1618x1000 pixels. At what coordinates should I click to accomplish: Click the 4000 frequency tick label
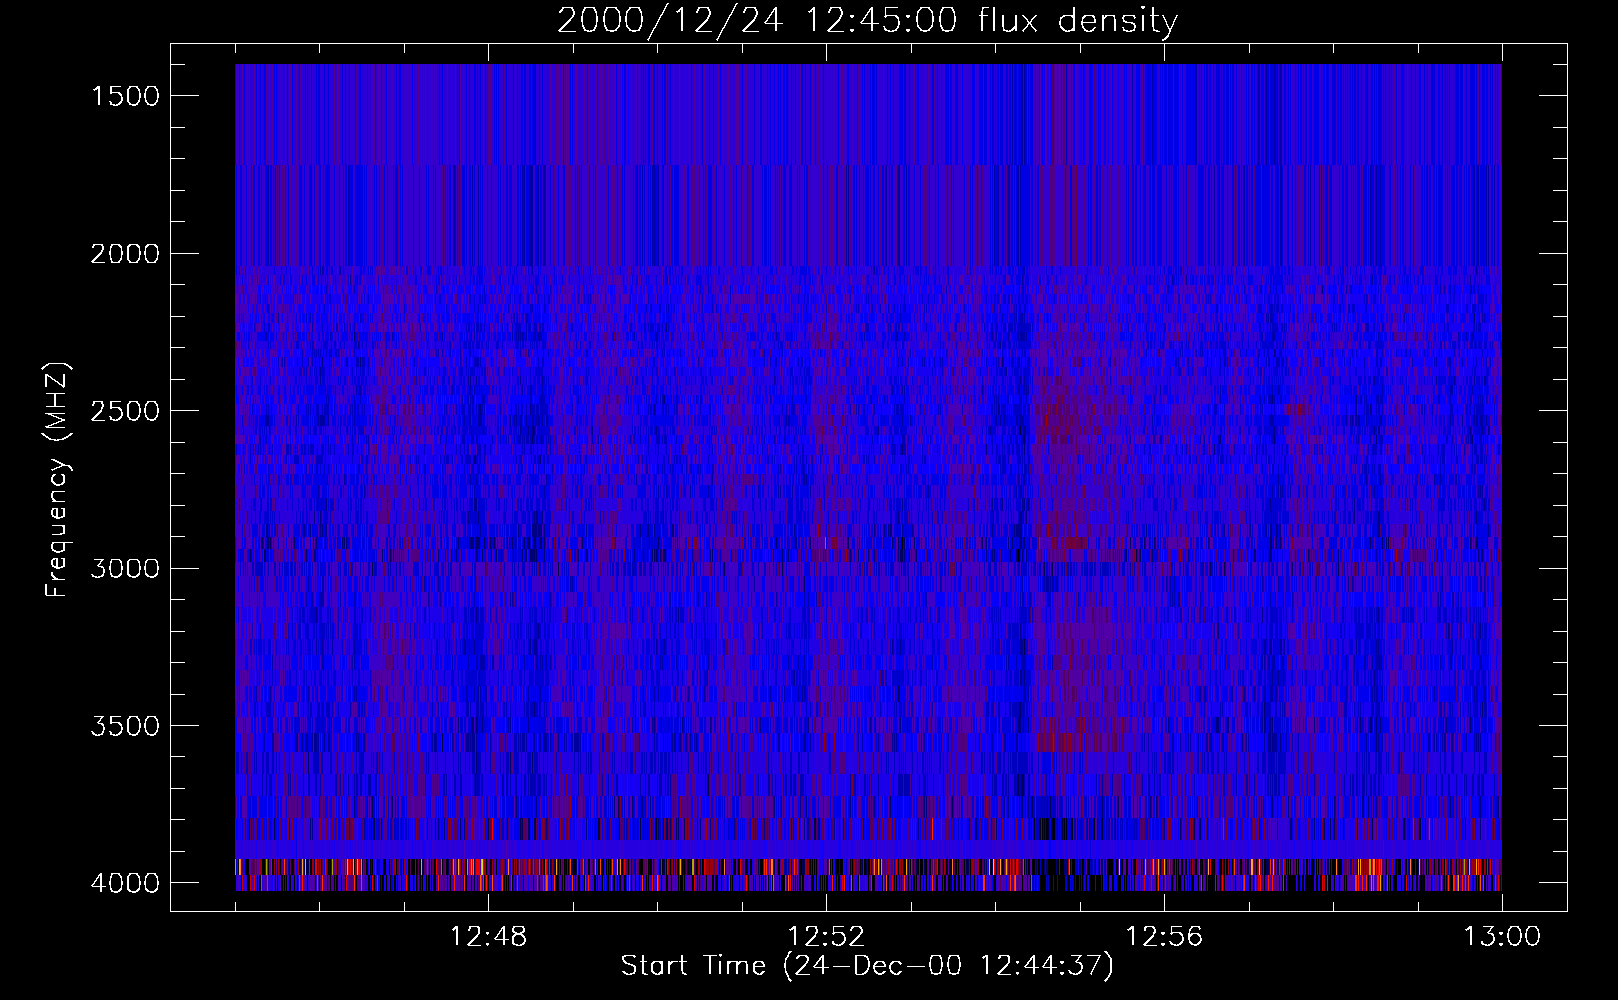point(124,883)
